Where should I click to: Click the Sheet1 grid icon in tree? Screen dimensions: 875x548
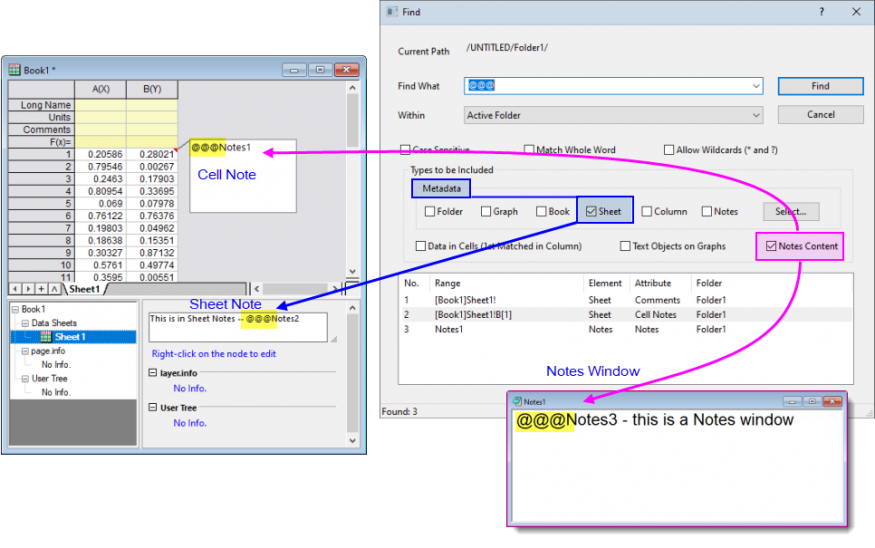click(x=46, y=337)
